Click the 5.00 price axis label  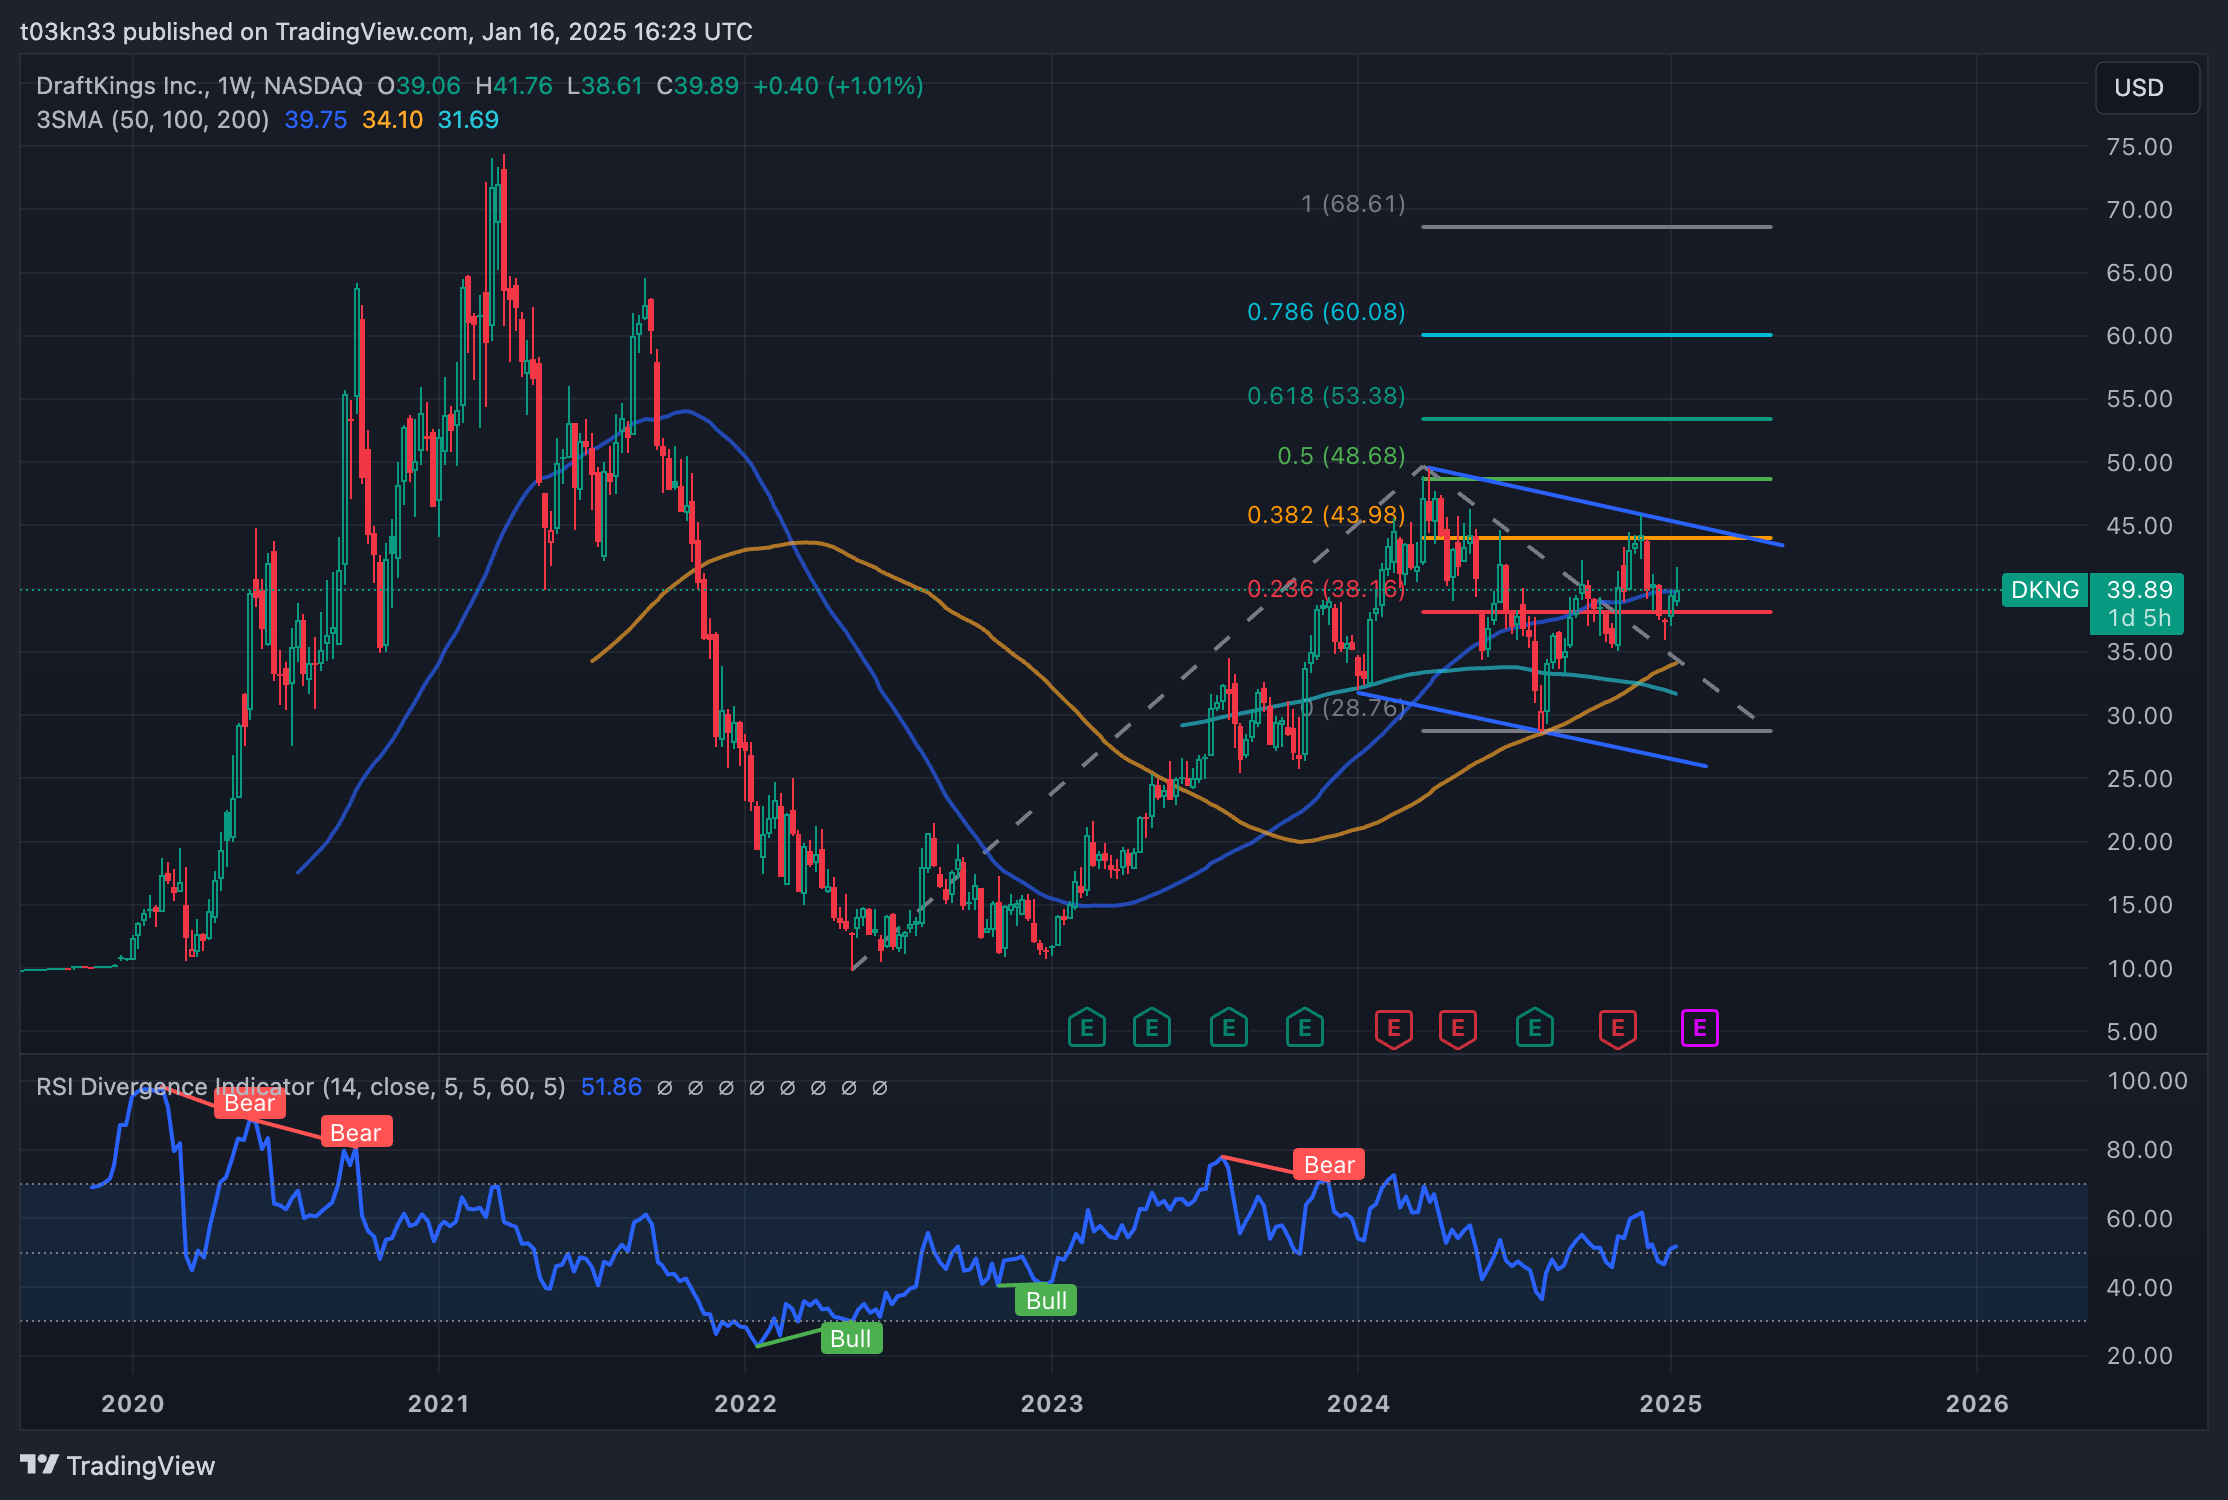tap(2132, 1032)
